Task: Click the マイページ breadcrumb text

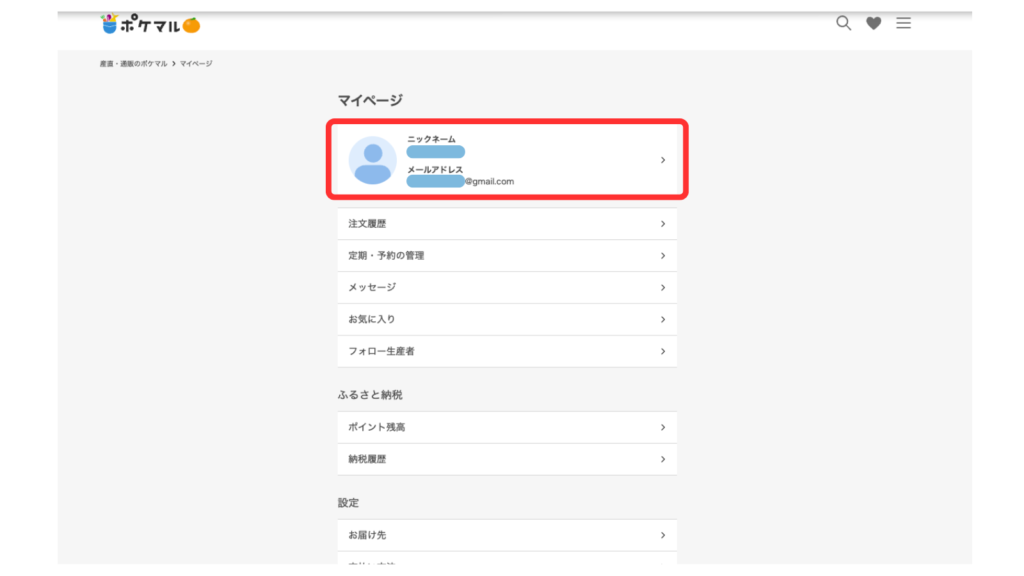Action: pyautogui.click(x=196, y=64)
